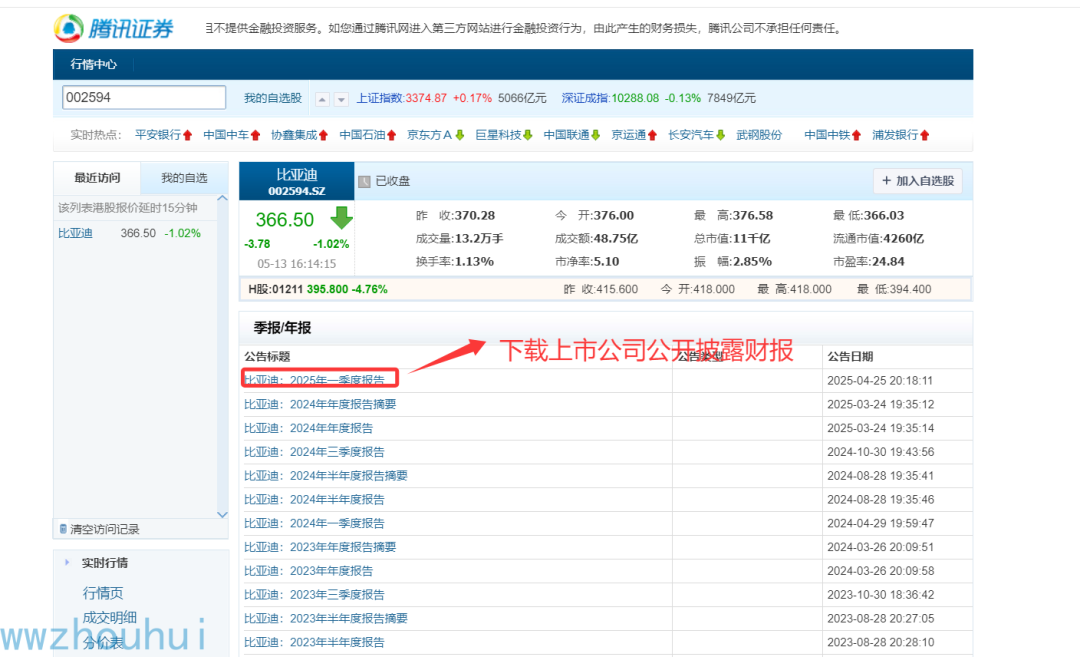The image size is (1080, 657).
Task: Open hot stock 中国中铁
Action: point(827,135)
